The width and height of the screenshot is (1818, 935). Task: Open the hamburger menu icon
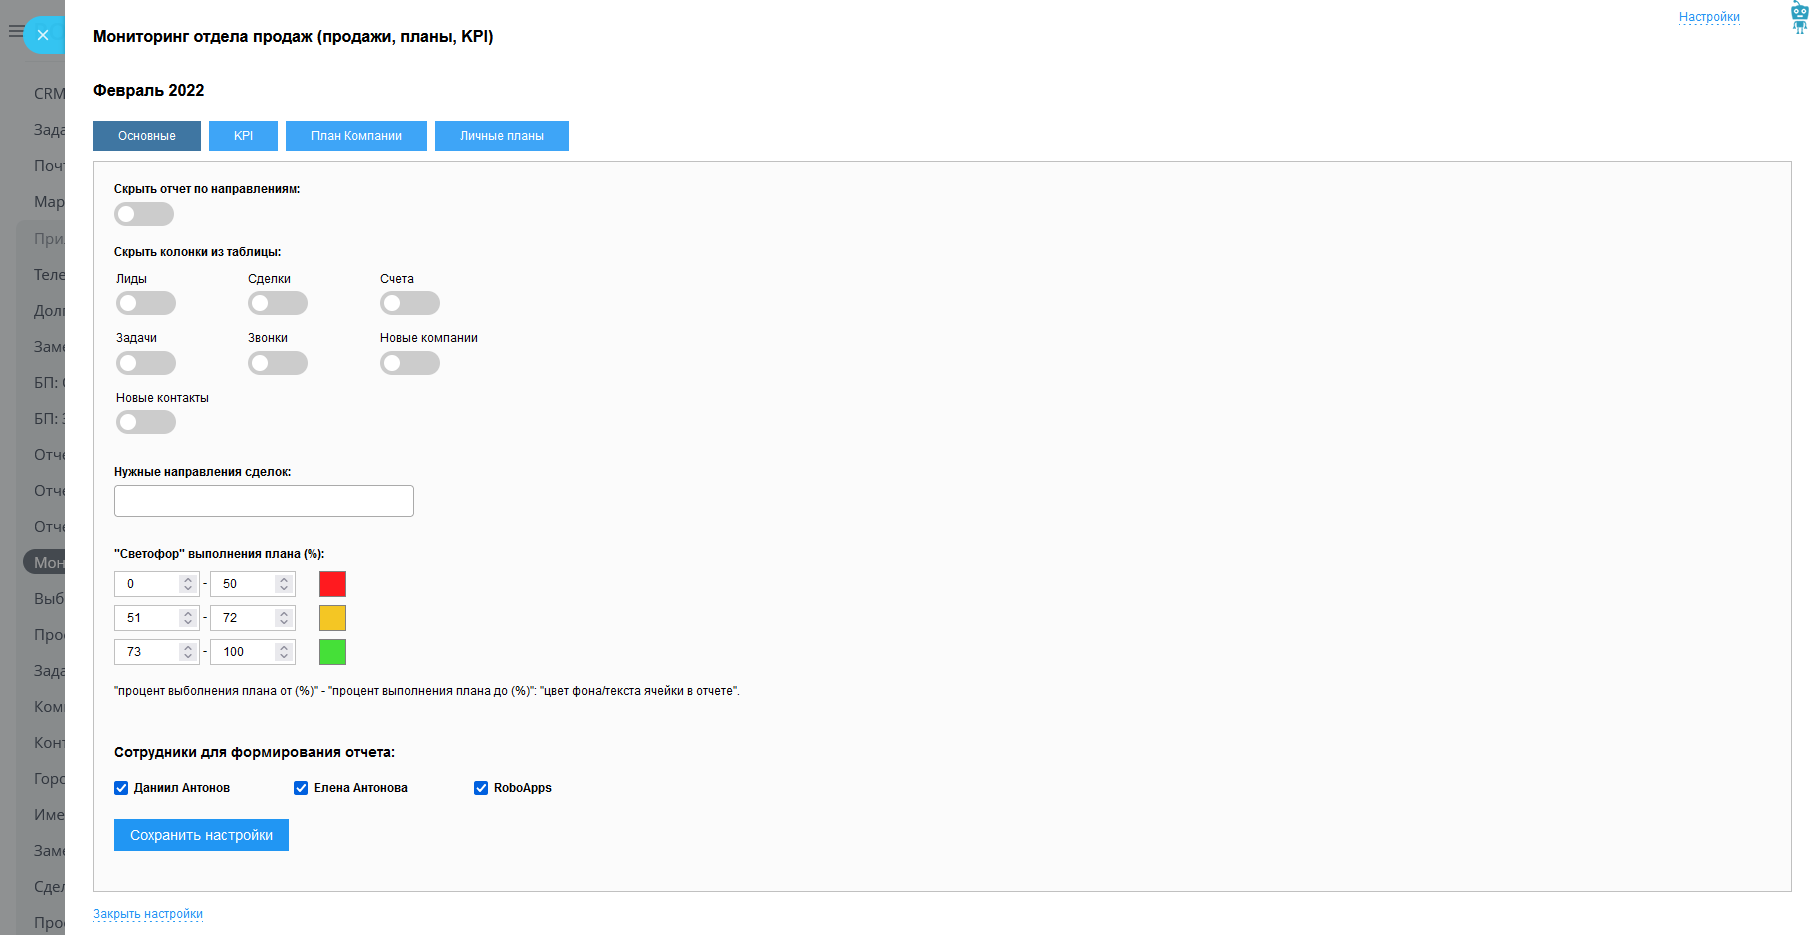click(x=15, y=32)
